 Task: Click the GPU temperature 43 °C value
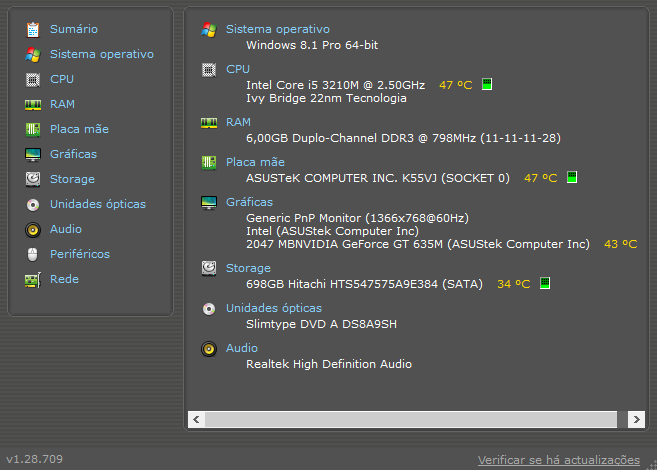coord(621,244)
